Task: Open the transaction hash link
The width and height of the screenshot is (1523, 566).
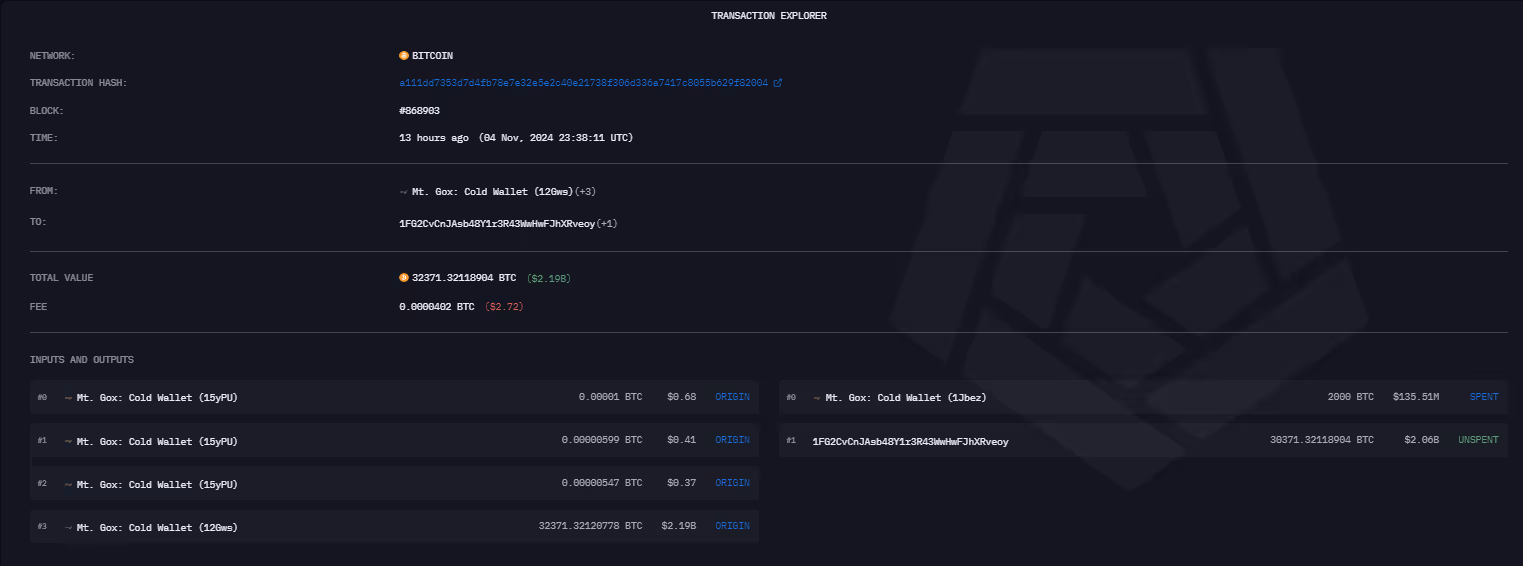Action: (583, 83)
